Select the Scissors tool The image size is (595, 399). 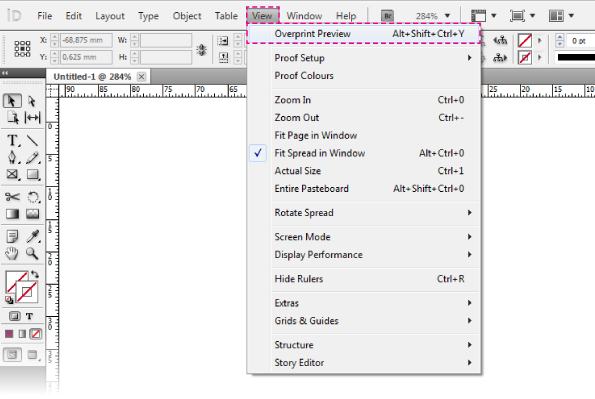click(x=13, y=197)
